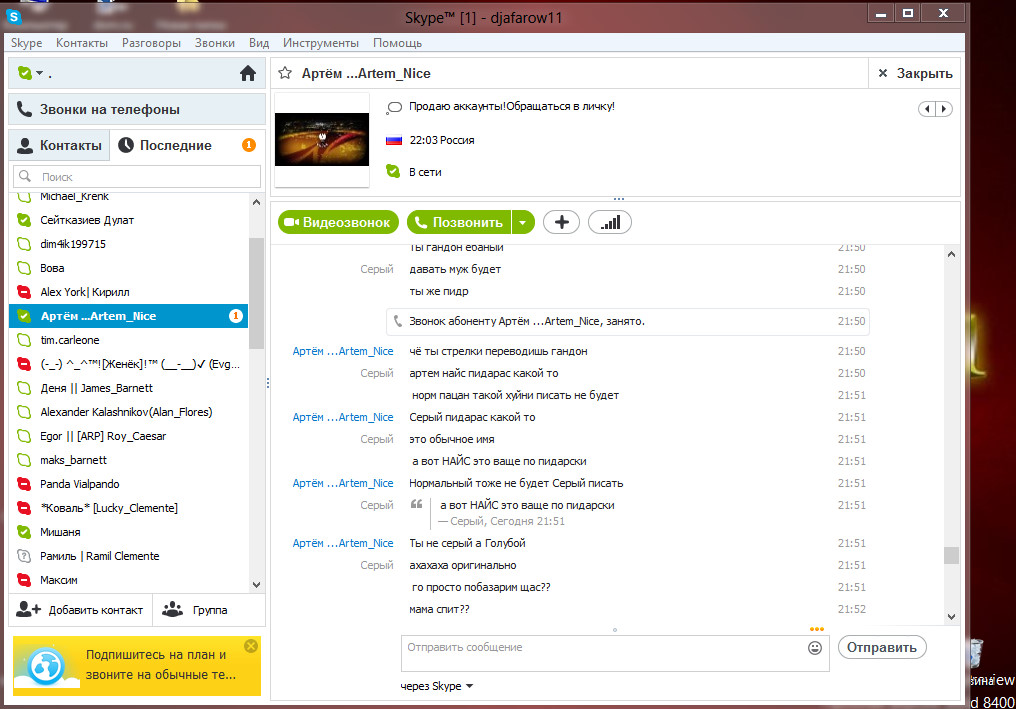Select contact Panda Vialpando
This screenshot has width=1016, height=709.
point(128,484)
